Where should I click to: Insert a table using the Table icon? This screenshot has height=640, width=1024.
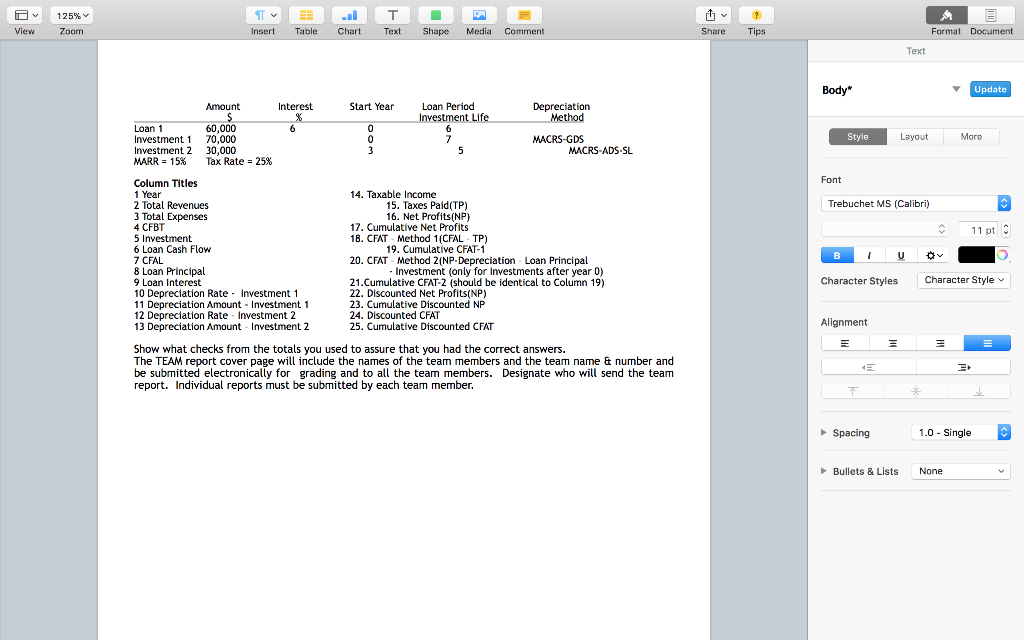click(305, 16)
